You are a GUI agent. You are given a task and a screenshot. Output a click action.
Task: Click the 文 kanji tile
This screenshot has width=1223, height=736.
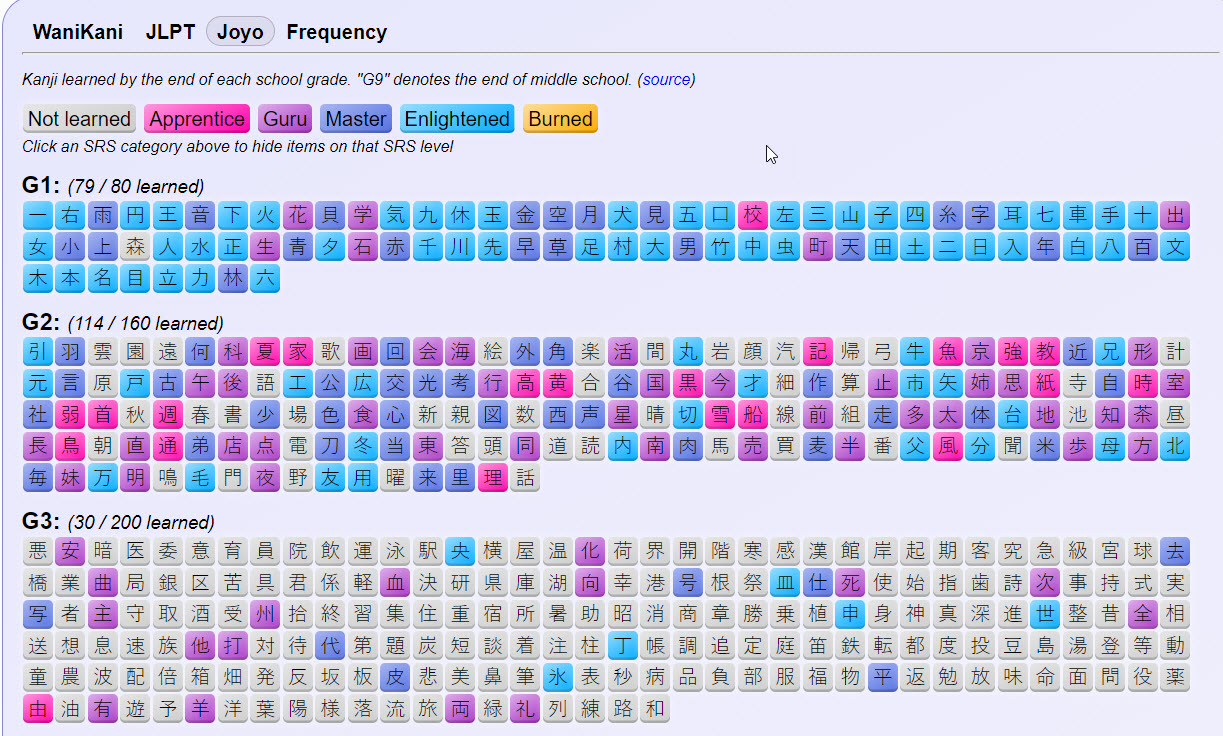pos(1175,247)
